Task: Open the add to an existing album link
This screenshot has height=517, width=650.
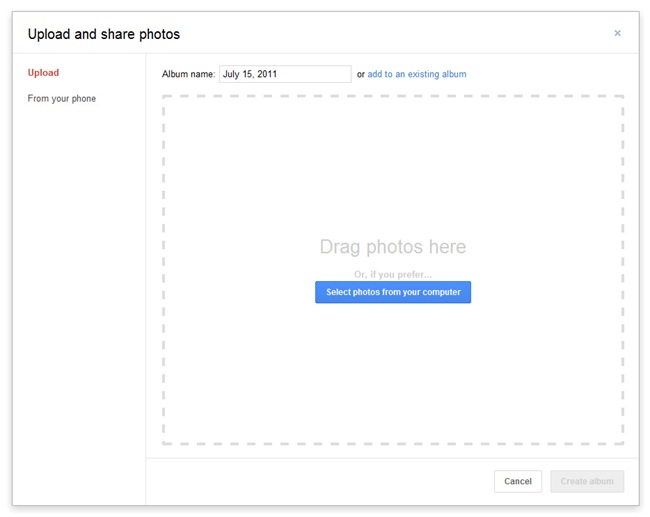Action: coord(417,74)
